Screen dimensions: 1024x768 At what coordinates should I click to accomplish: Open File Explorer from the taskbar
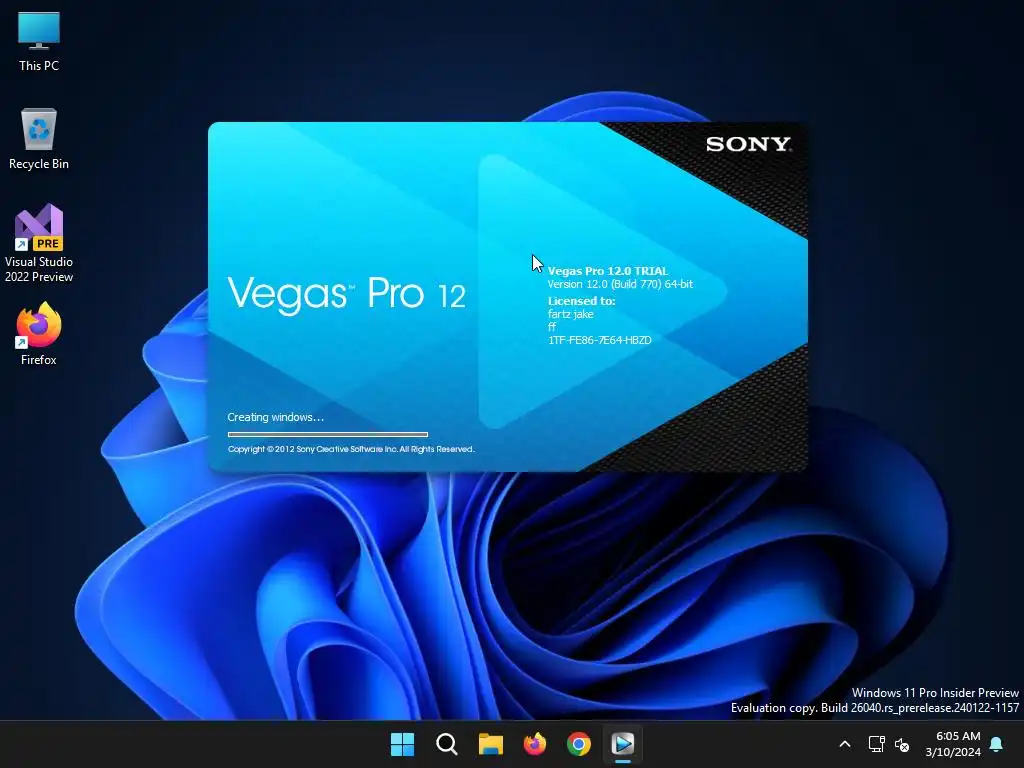[490, 744]
